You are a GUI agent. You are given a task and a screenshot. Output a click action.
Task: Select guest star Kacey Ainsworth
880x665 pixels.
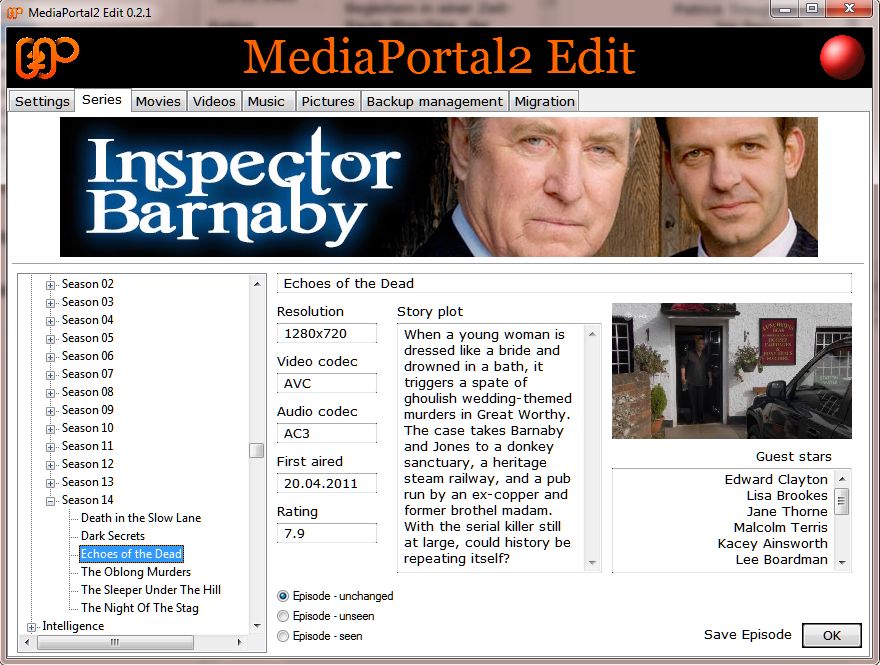coord(772,544)
